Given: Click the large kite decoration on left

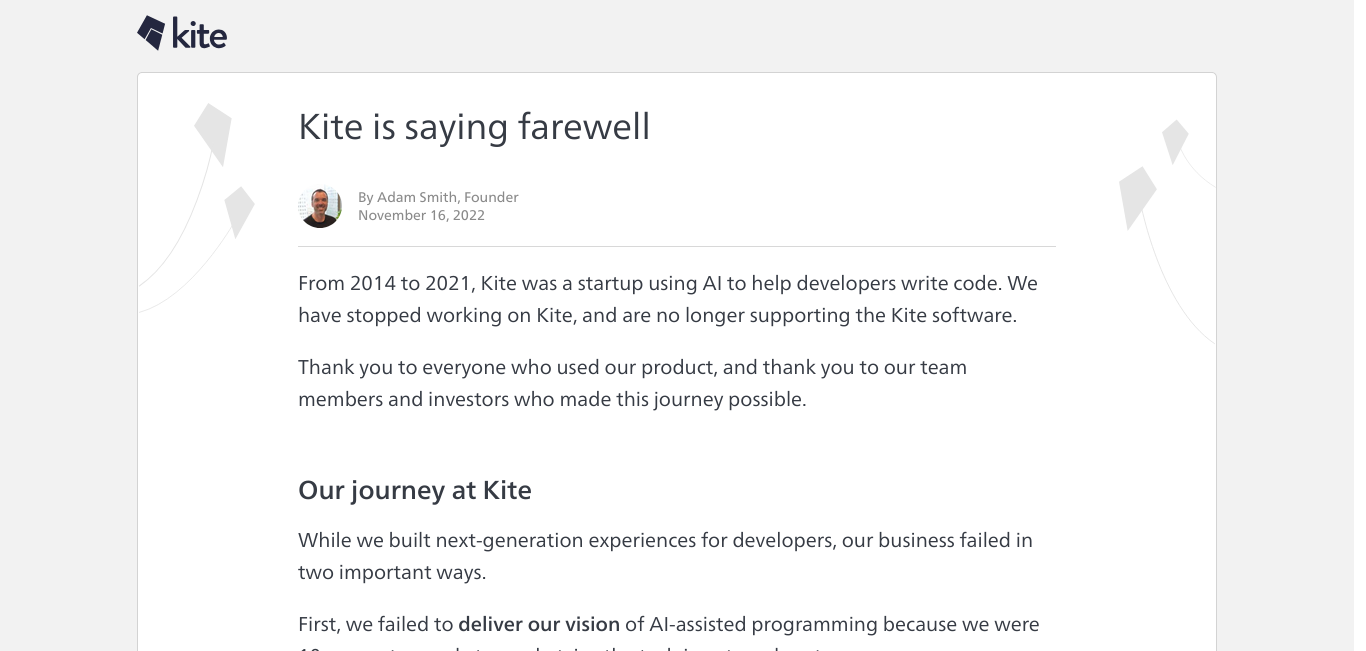Looking at the screenshot, I should point(213,134).
